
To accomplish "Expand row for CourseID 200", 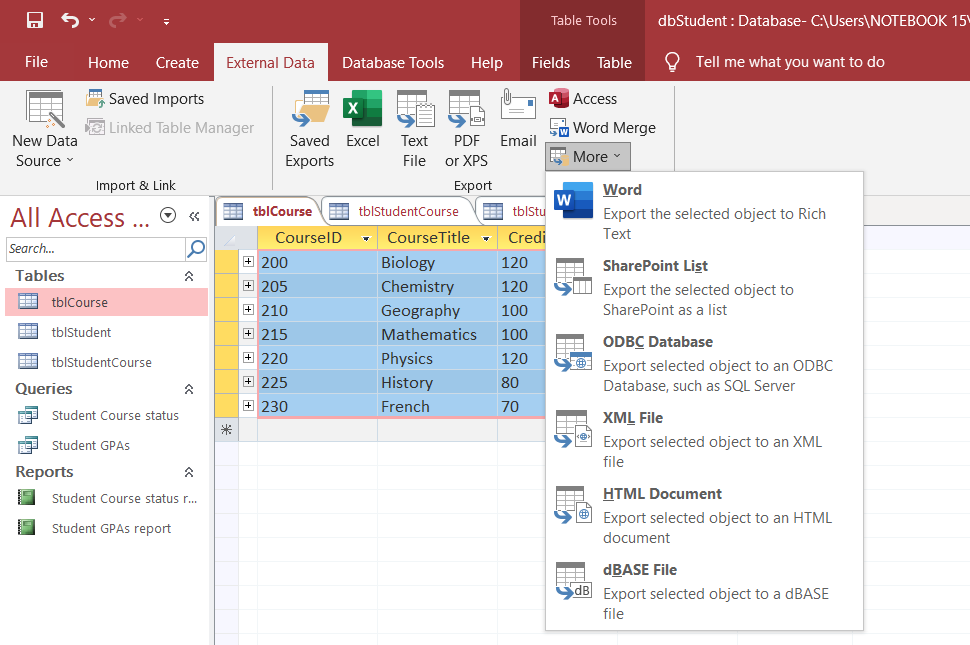I will (248, 262).
